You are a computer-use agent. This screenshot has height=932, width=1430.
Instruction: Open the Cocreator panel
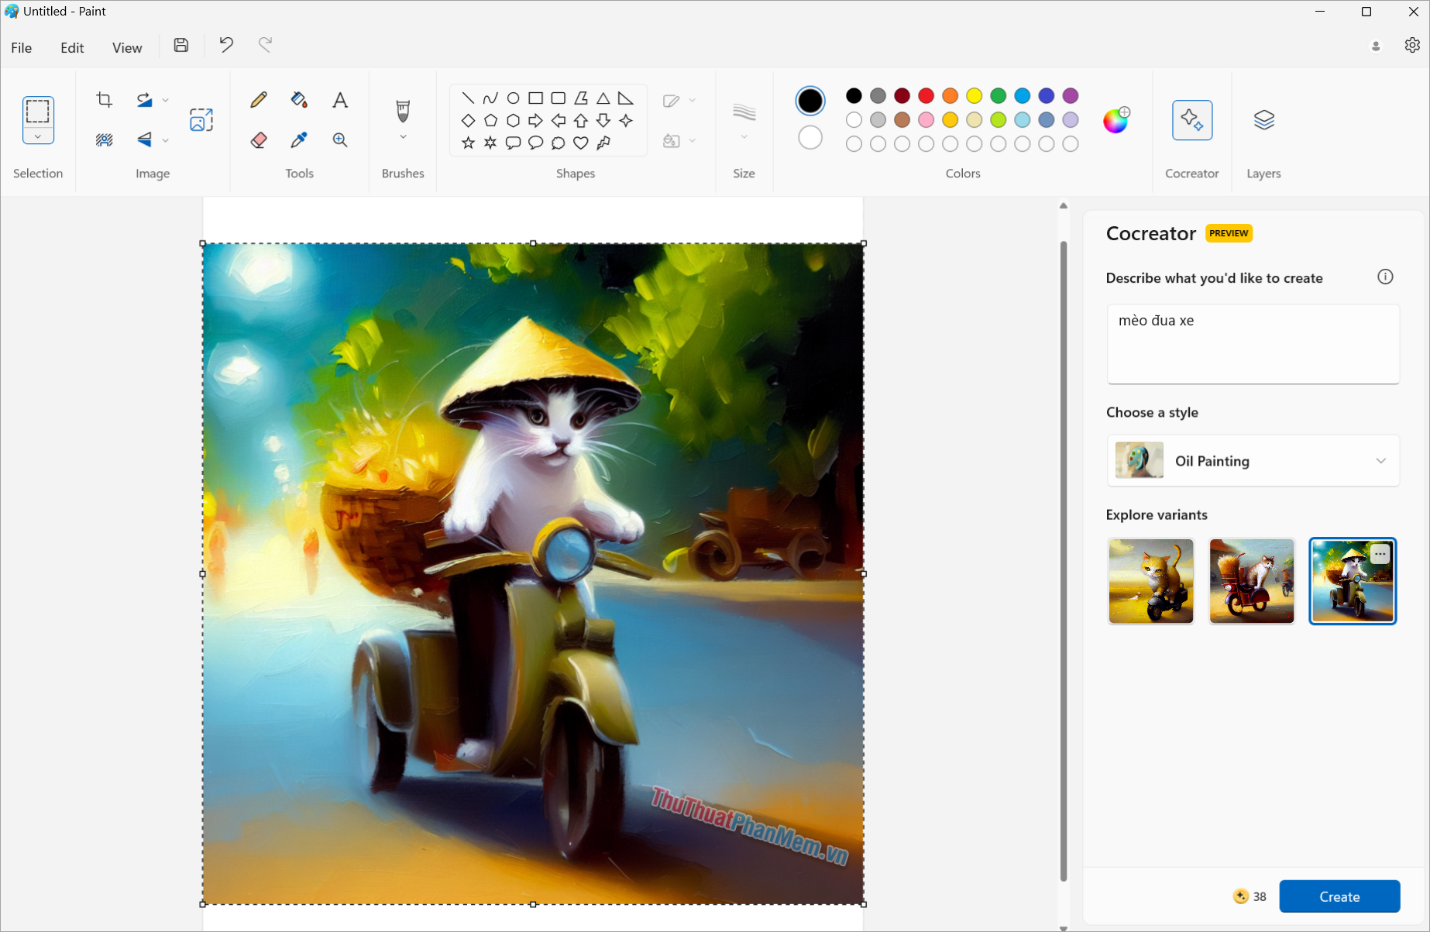1191,119
